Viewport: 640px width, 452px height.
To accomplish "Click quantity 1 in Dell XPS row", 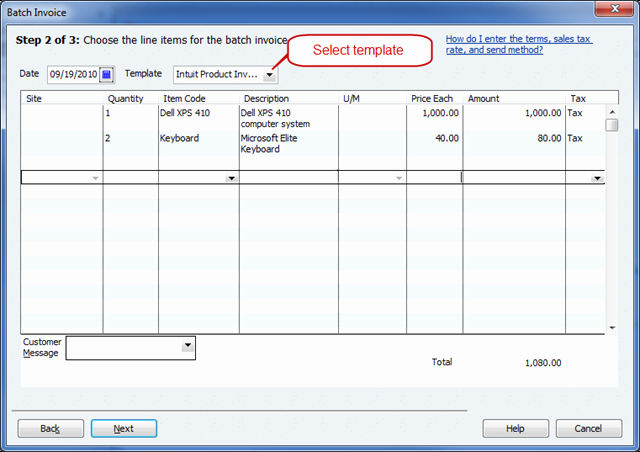I will point(108,113).
